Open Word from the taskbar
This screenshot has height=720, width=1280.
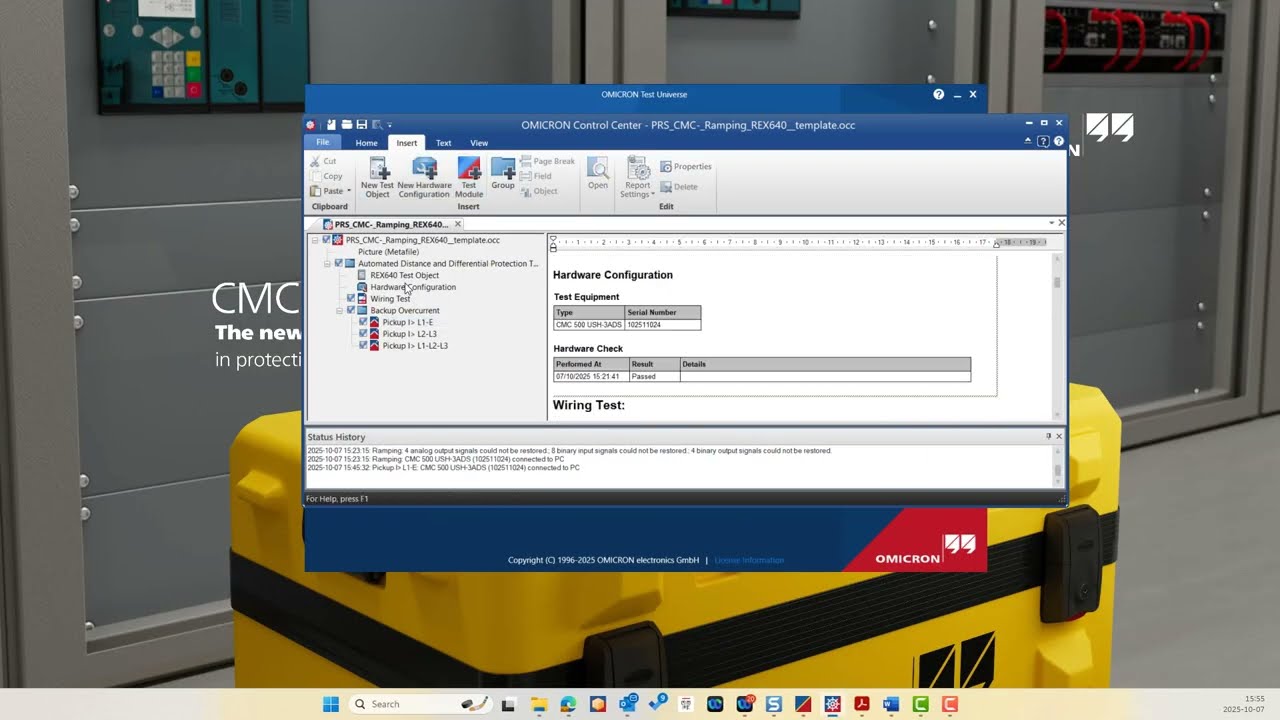pyautogui.click(x=891, y=704)
